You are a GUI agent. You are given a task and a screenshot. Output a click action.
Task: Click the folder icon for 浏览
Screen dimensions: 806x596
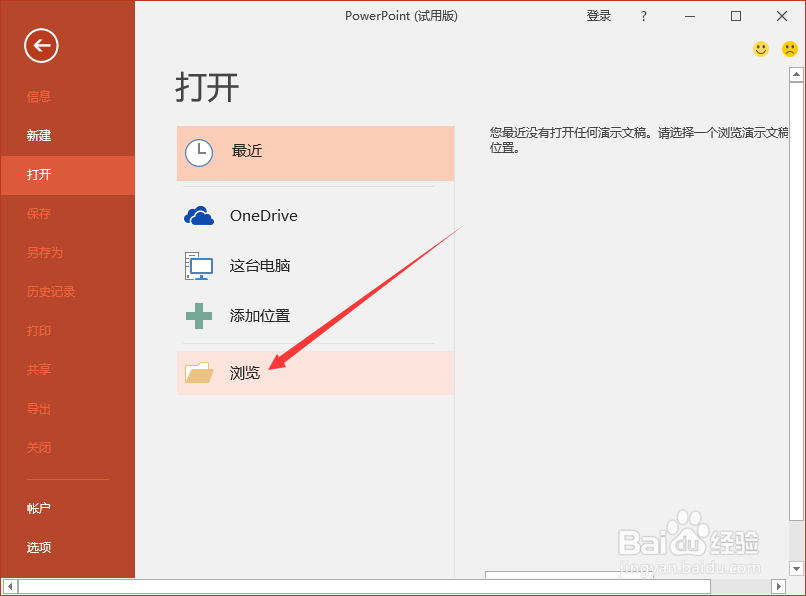tap(199, 373)
